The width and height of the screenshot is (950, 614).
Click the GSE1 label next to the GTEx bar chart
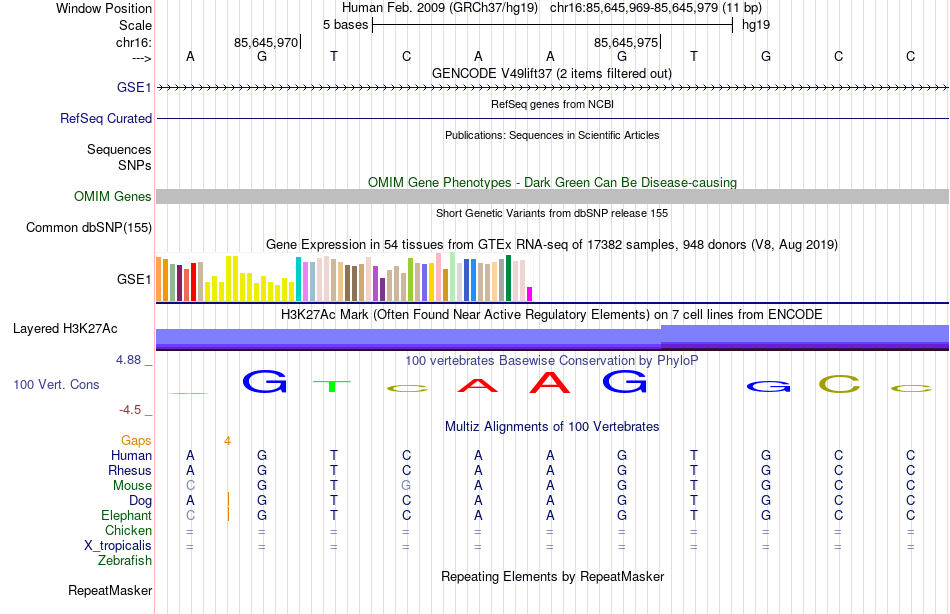[134, 279]
